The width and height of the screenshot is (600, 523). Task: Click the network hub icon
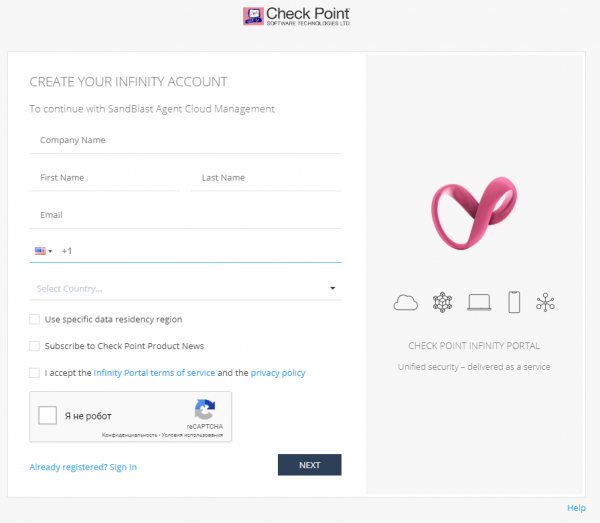click(442, 302)
